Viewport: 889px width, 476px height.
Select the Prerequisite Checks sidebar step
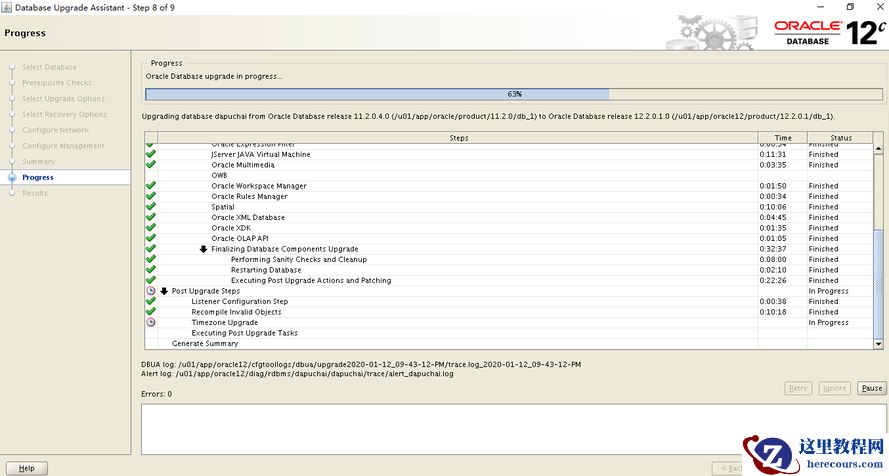(56, 83)
